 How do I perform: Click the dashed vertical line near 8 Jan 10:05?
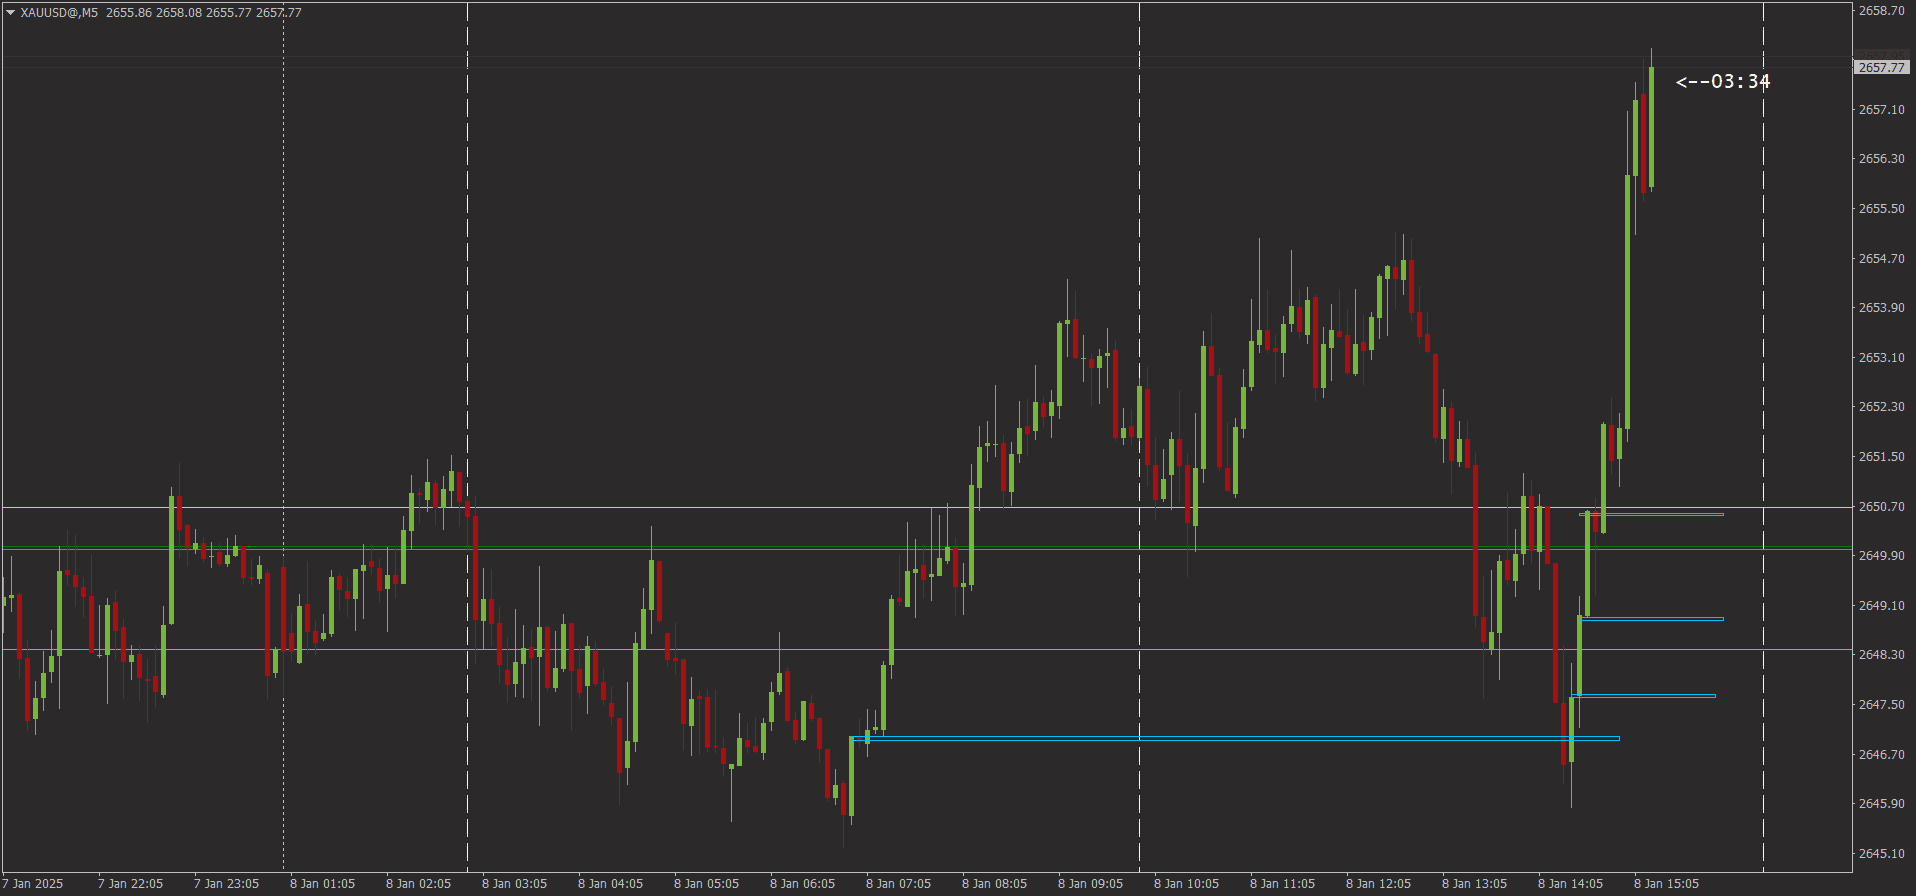click(1139, 200)
